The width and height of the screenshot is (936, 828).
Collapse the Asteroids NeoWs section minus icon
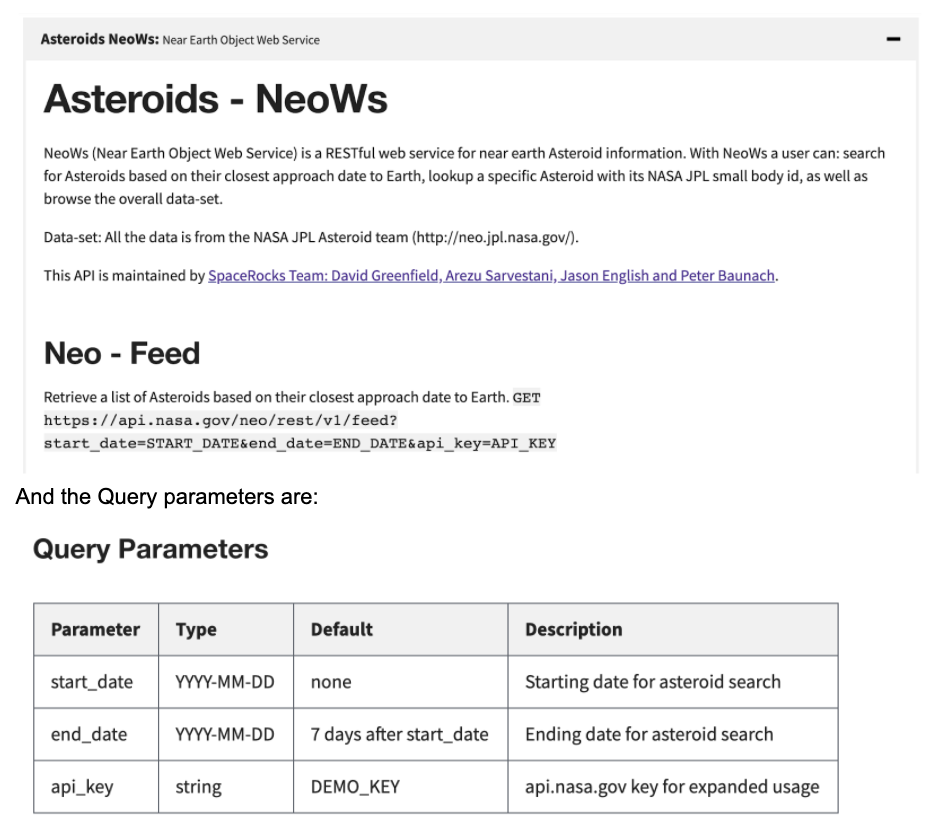point(893,40)
